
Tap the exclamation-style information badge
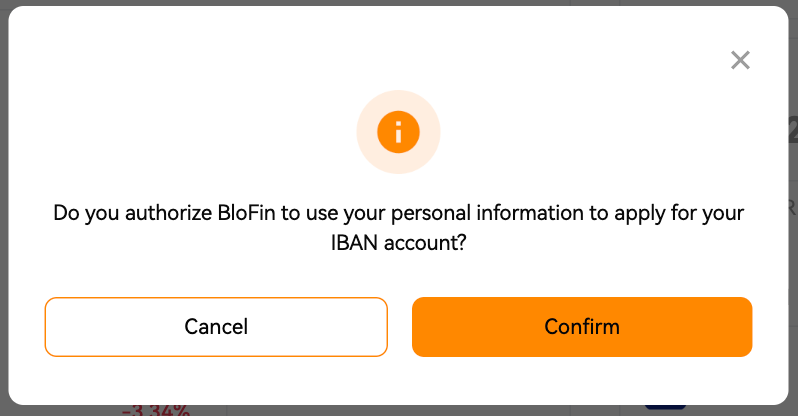coord(398,132)
